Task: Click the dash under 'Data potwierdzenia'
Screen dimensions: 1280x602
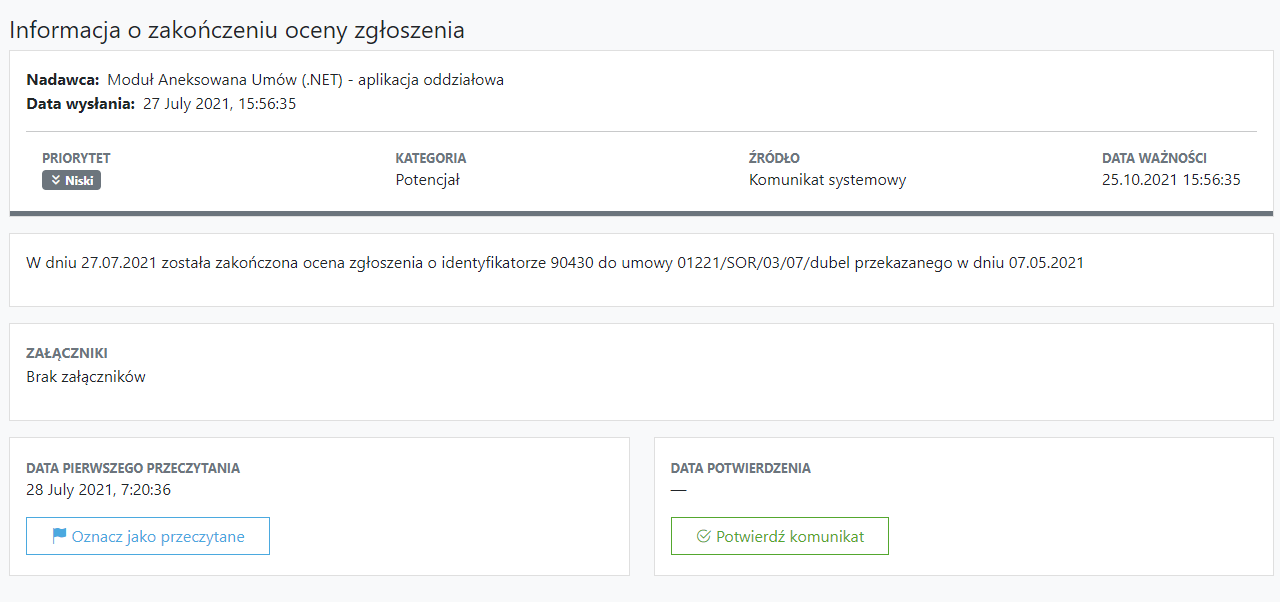Action: 679,490
